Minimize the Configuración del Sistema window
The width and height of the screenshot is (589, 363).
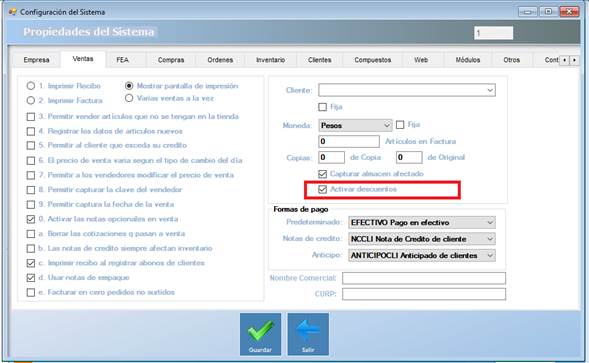click(x=527, y=12)
